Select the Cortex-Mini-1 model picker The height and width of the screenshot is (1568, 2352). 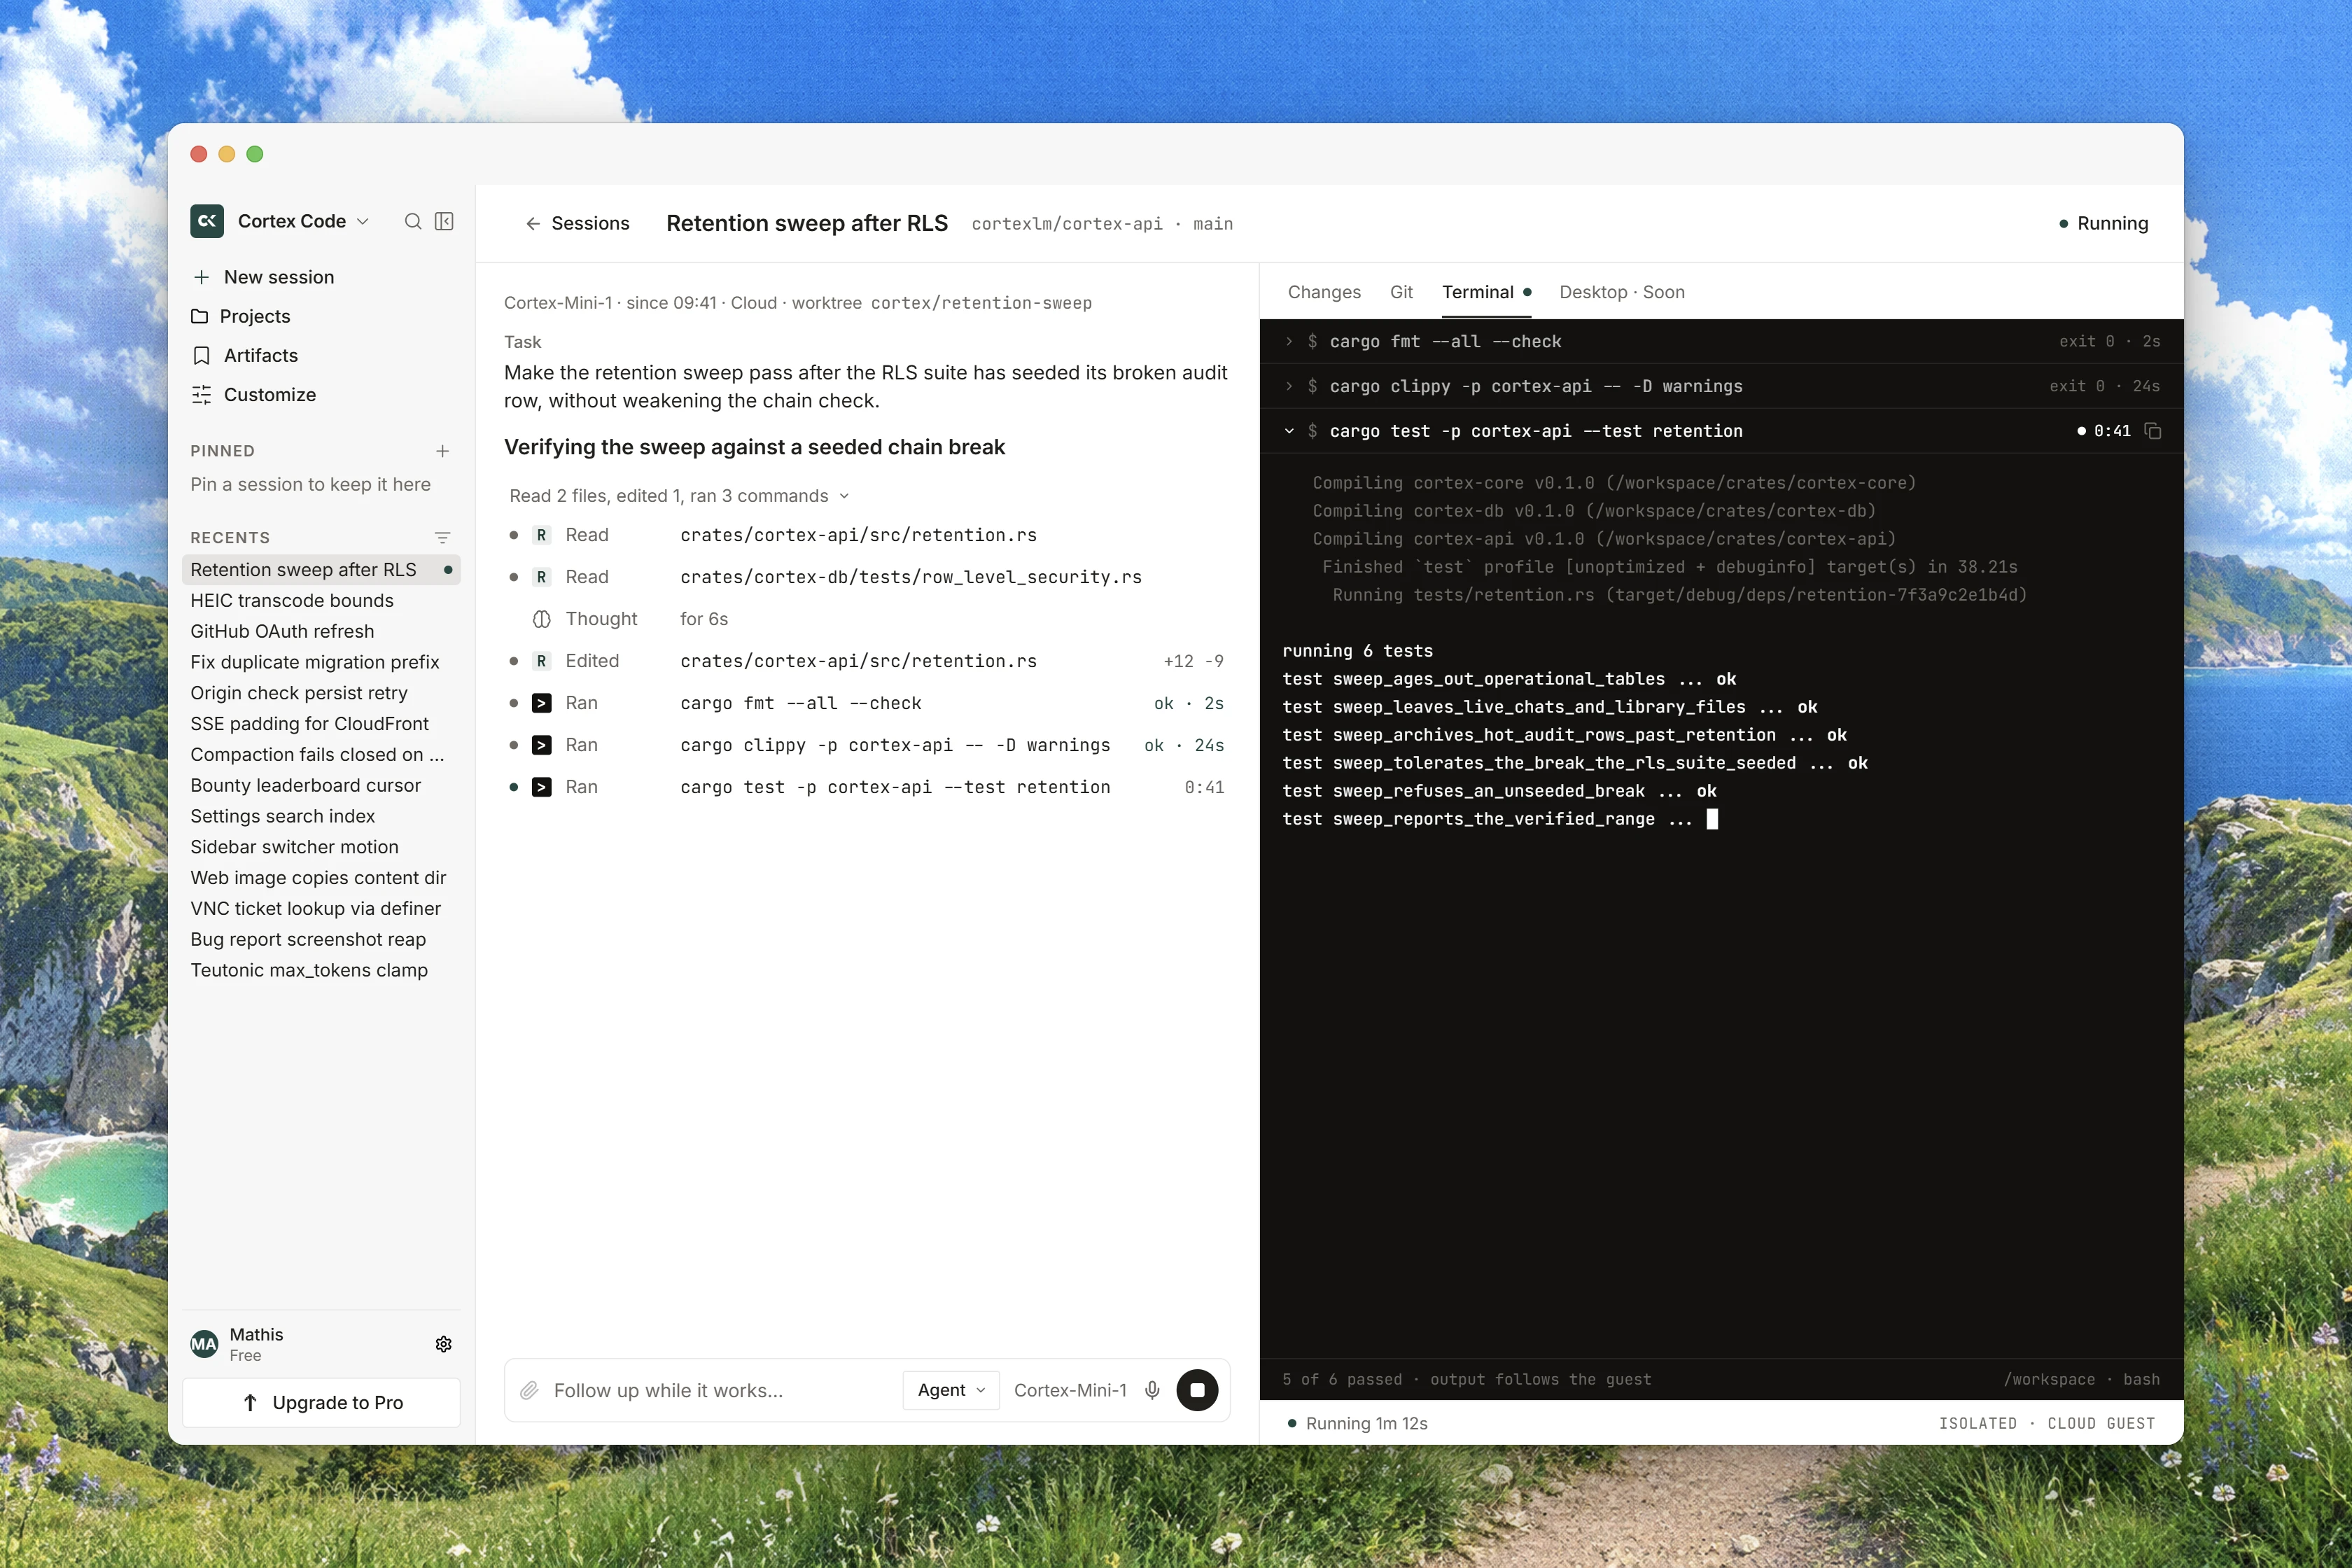pyautogui.click(x=1070, y=1390)
